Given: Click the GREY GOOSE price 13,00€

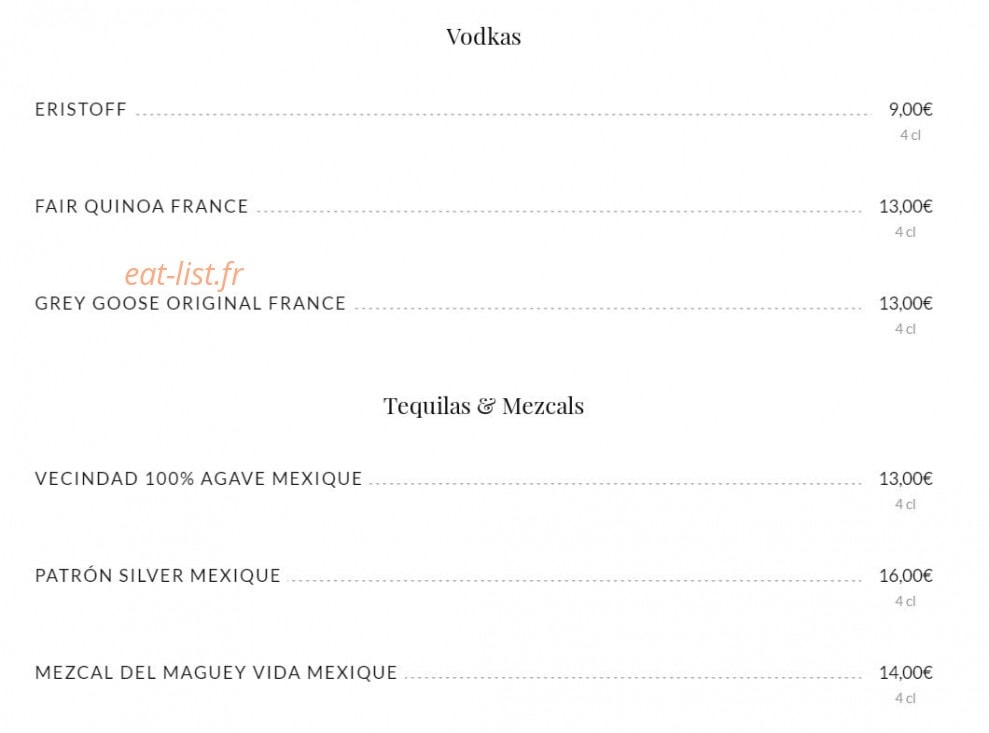Looking at the screenshot, I should click(x=906, y=303).
